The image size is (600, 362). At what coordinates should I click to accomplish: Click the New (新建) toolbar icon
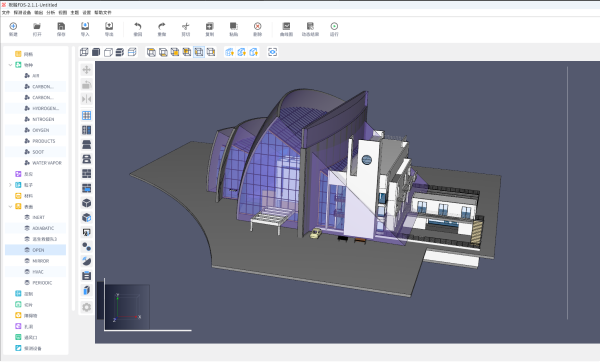(x=13, y=26)
